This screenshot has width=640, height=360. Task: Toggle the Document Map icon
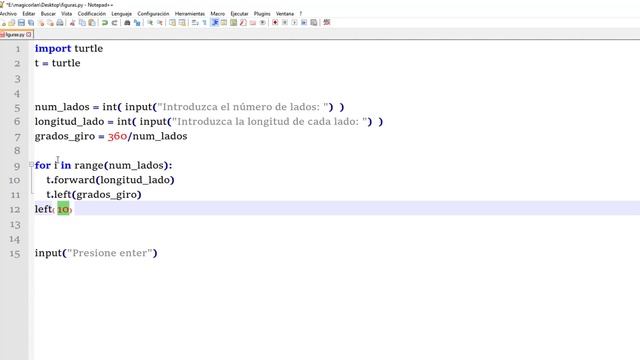coord(233,23)
